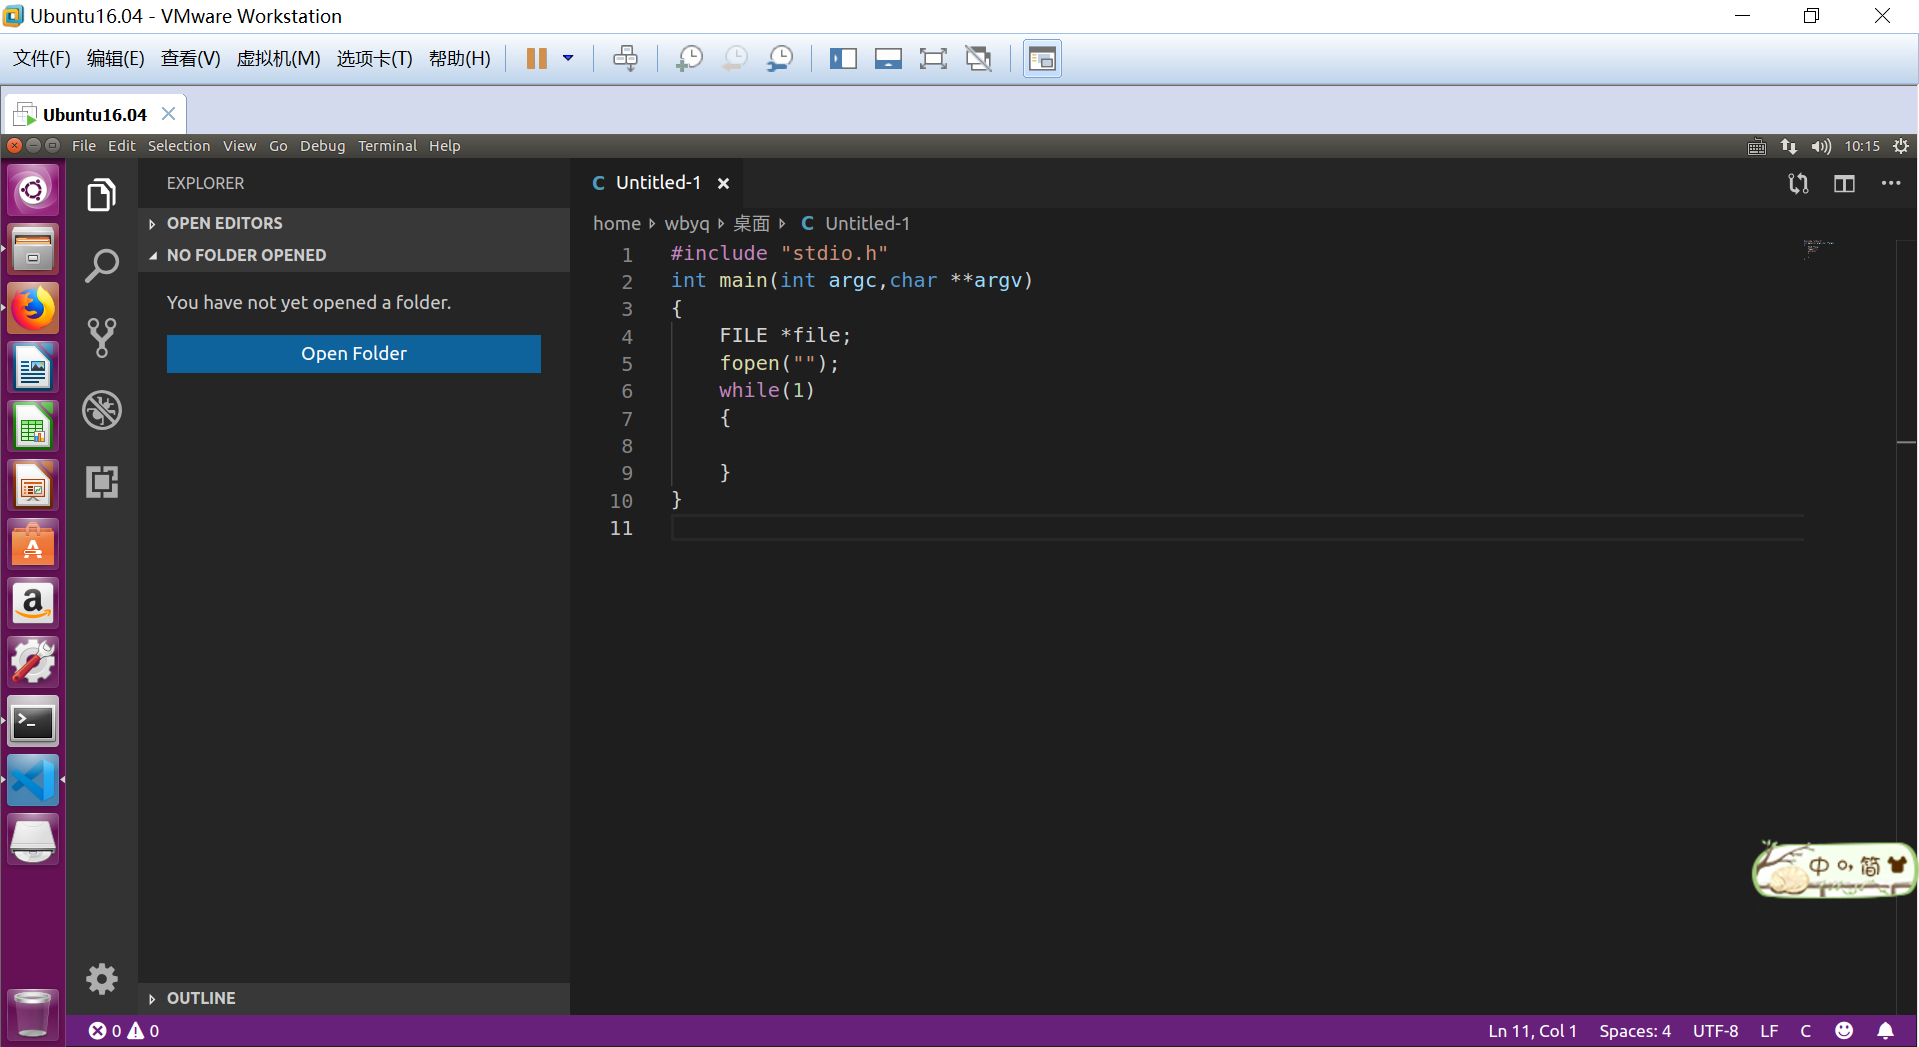Viewport: 1919px width, 1047px height.
Task: Click the Open Folder button
Action: pos(354,354)
